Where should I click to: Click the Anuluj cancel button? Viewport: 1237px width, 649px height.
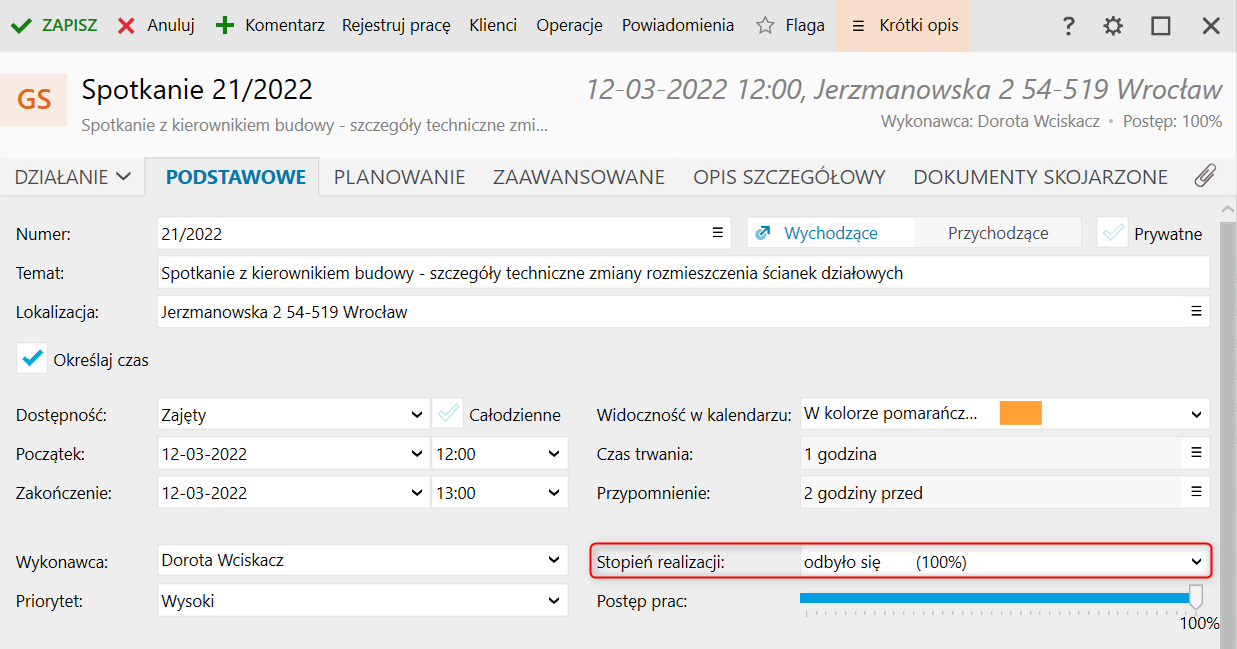tap(156, 26)
